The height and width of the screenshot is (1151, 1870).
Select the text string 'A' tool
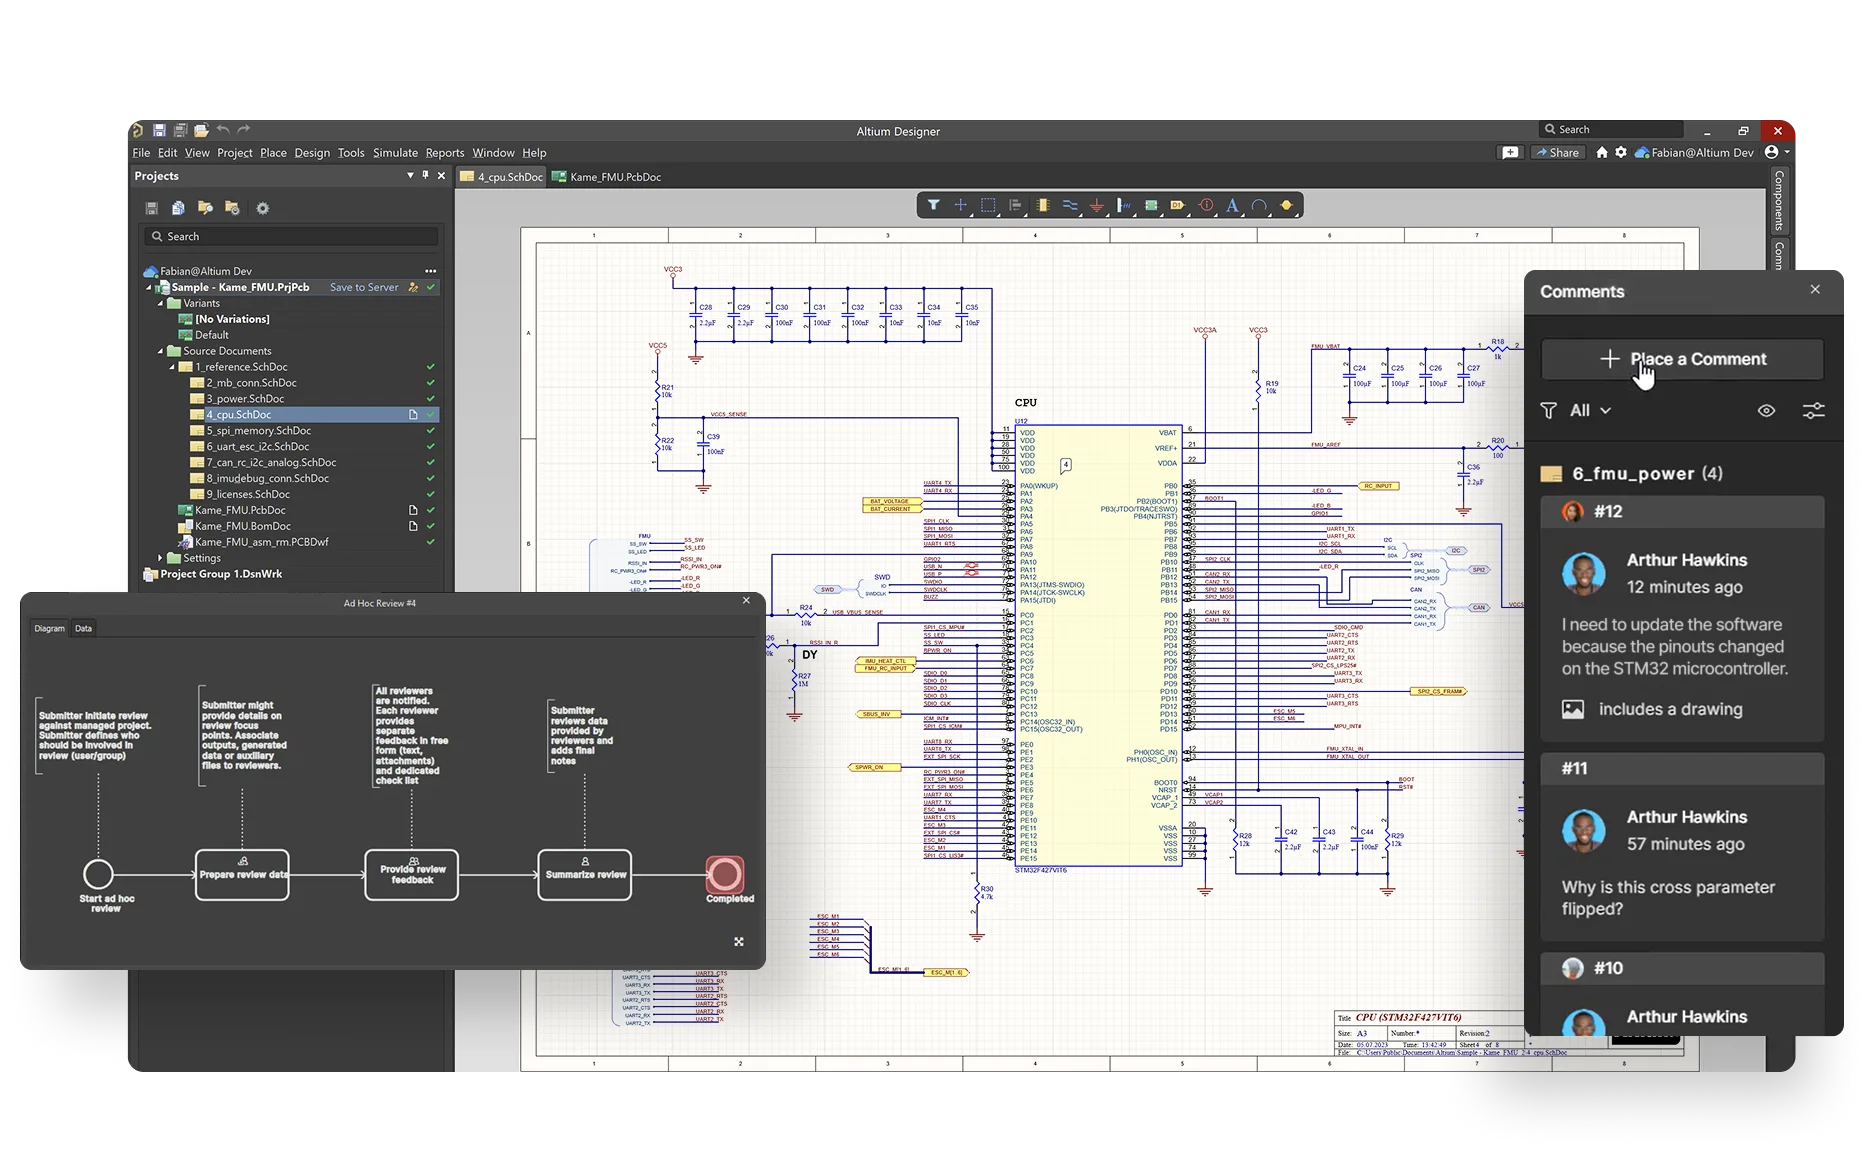[1232, 206]
